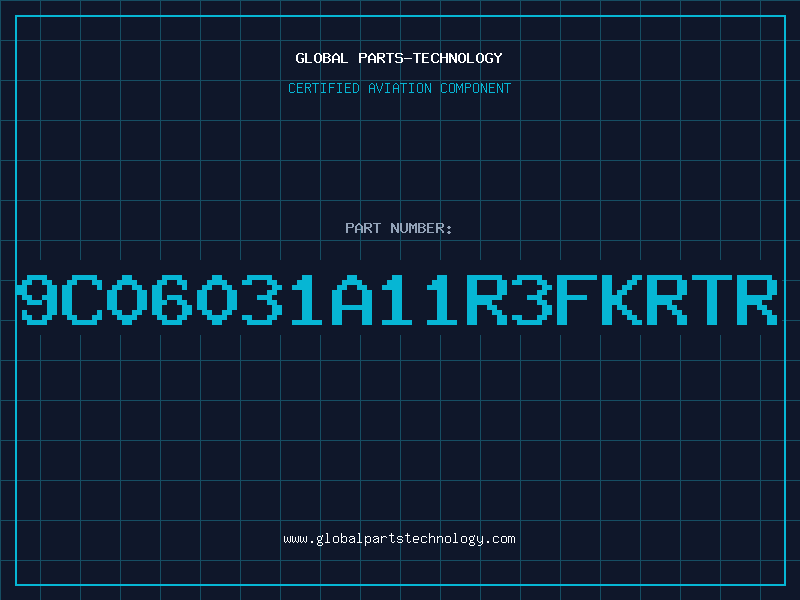This screenshot has height=600, width=800.
Task: Click the part number 9C06031A11R3FKRTR
Action: point(398,299)
